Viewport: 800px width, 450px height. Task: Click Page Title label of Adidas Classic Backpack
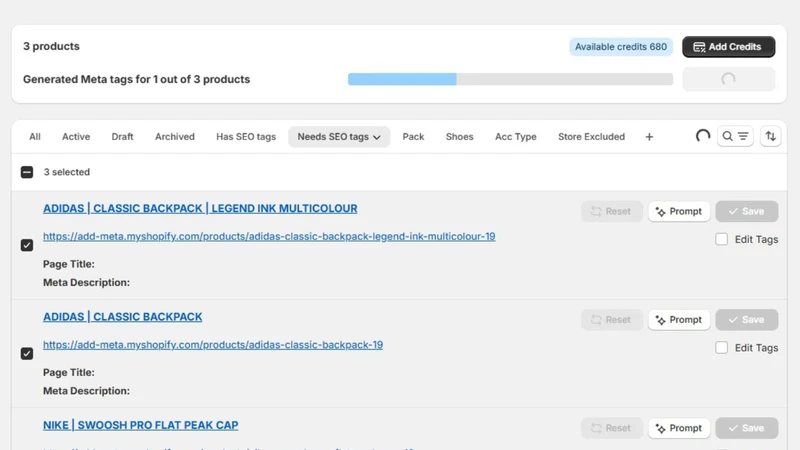(x=68, y=372)
